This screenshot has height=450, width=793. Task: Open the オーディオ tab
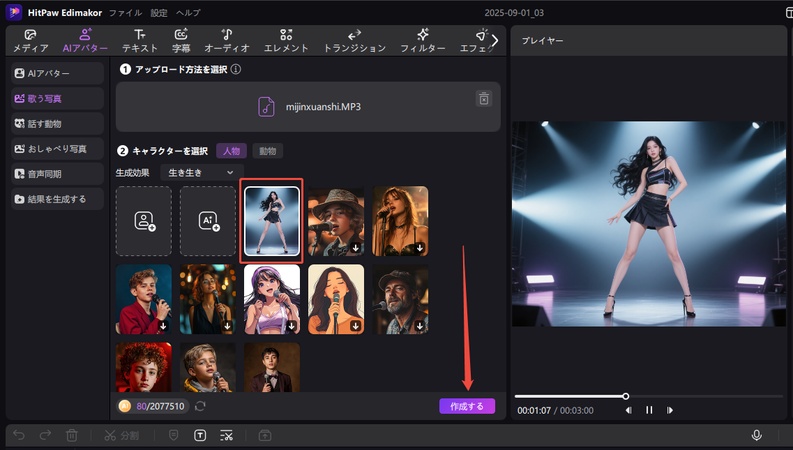(x=227, y=41)
